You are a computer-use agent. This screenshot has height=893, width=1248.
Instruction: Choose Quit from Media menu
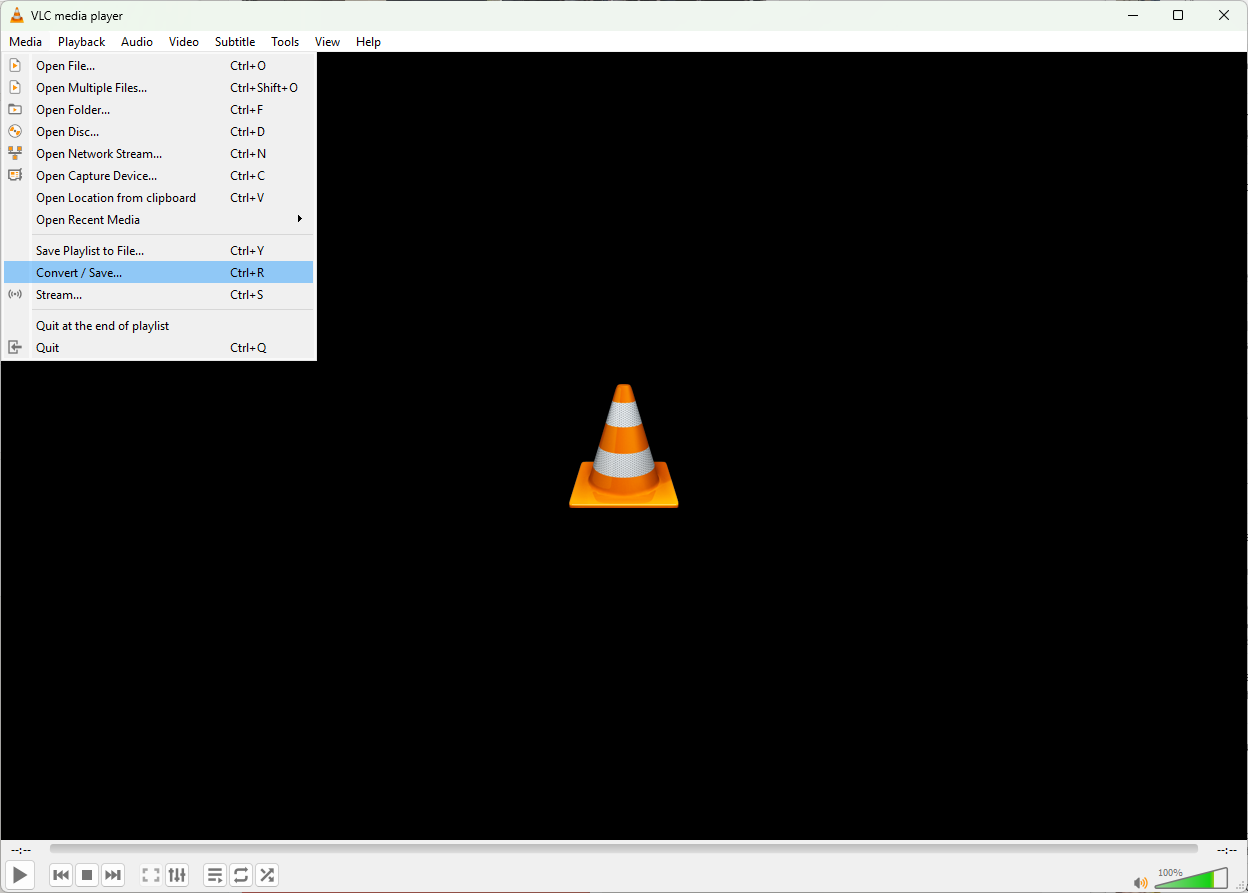pos(158,348)
